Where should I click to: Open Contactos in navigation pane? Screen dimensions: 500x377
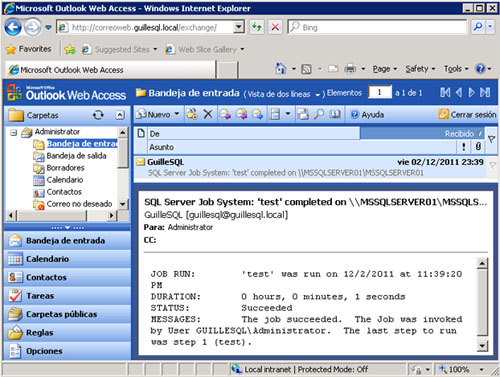point(68,277)
